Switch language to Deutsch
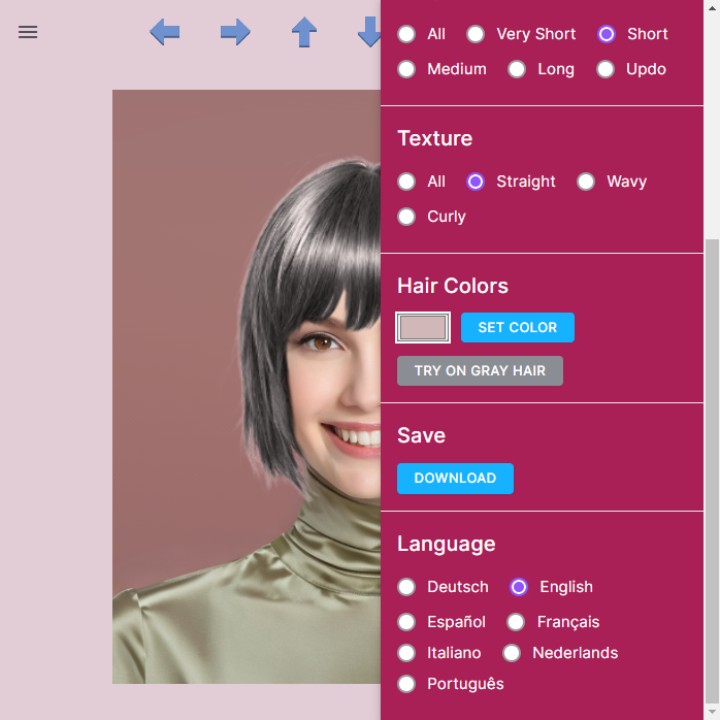The width and height of the screenshot is (720, 720). point(407,587)
